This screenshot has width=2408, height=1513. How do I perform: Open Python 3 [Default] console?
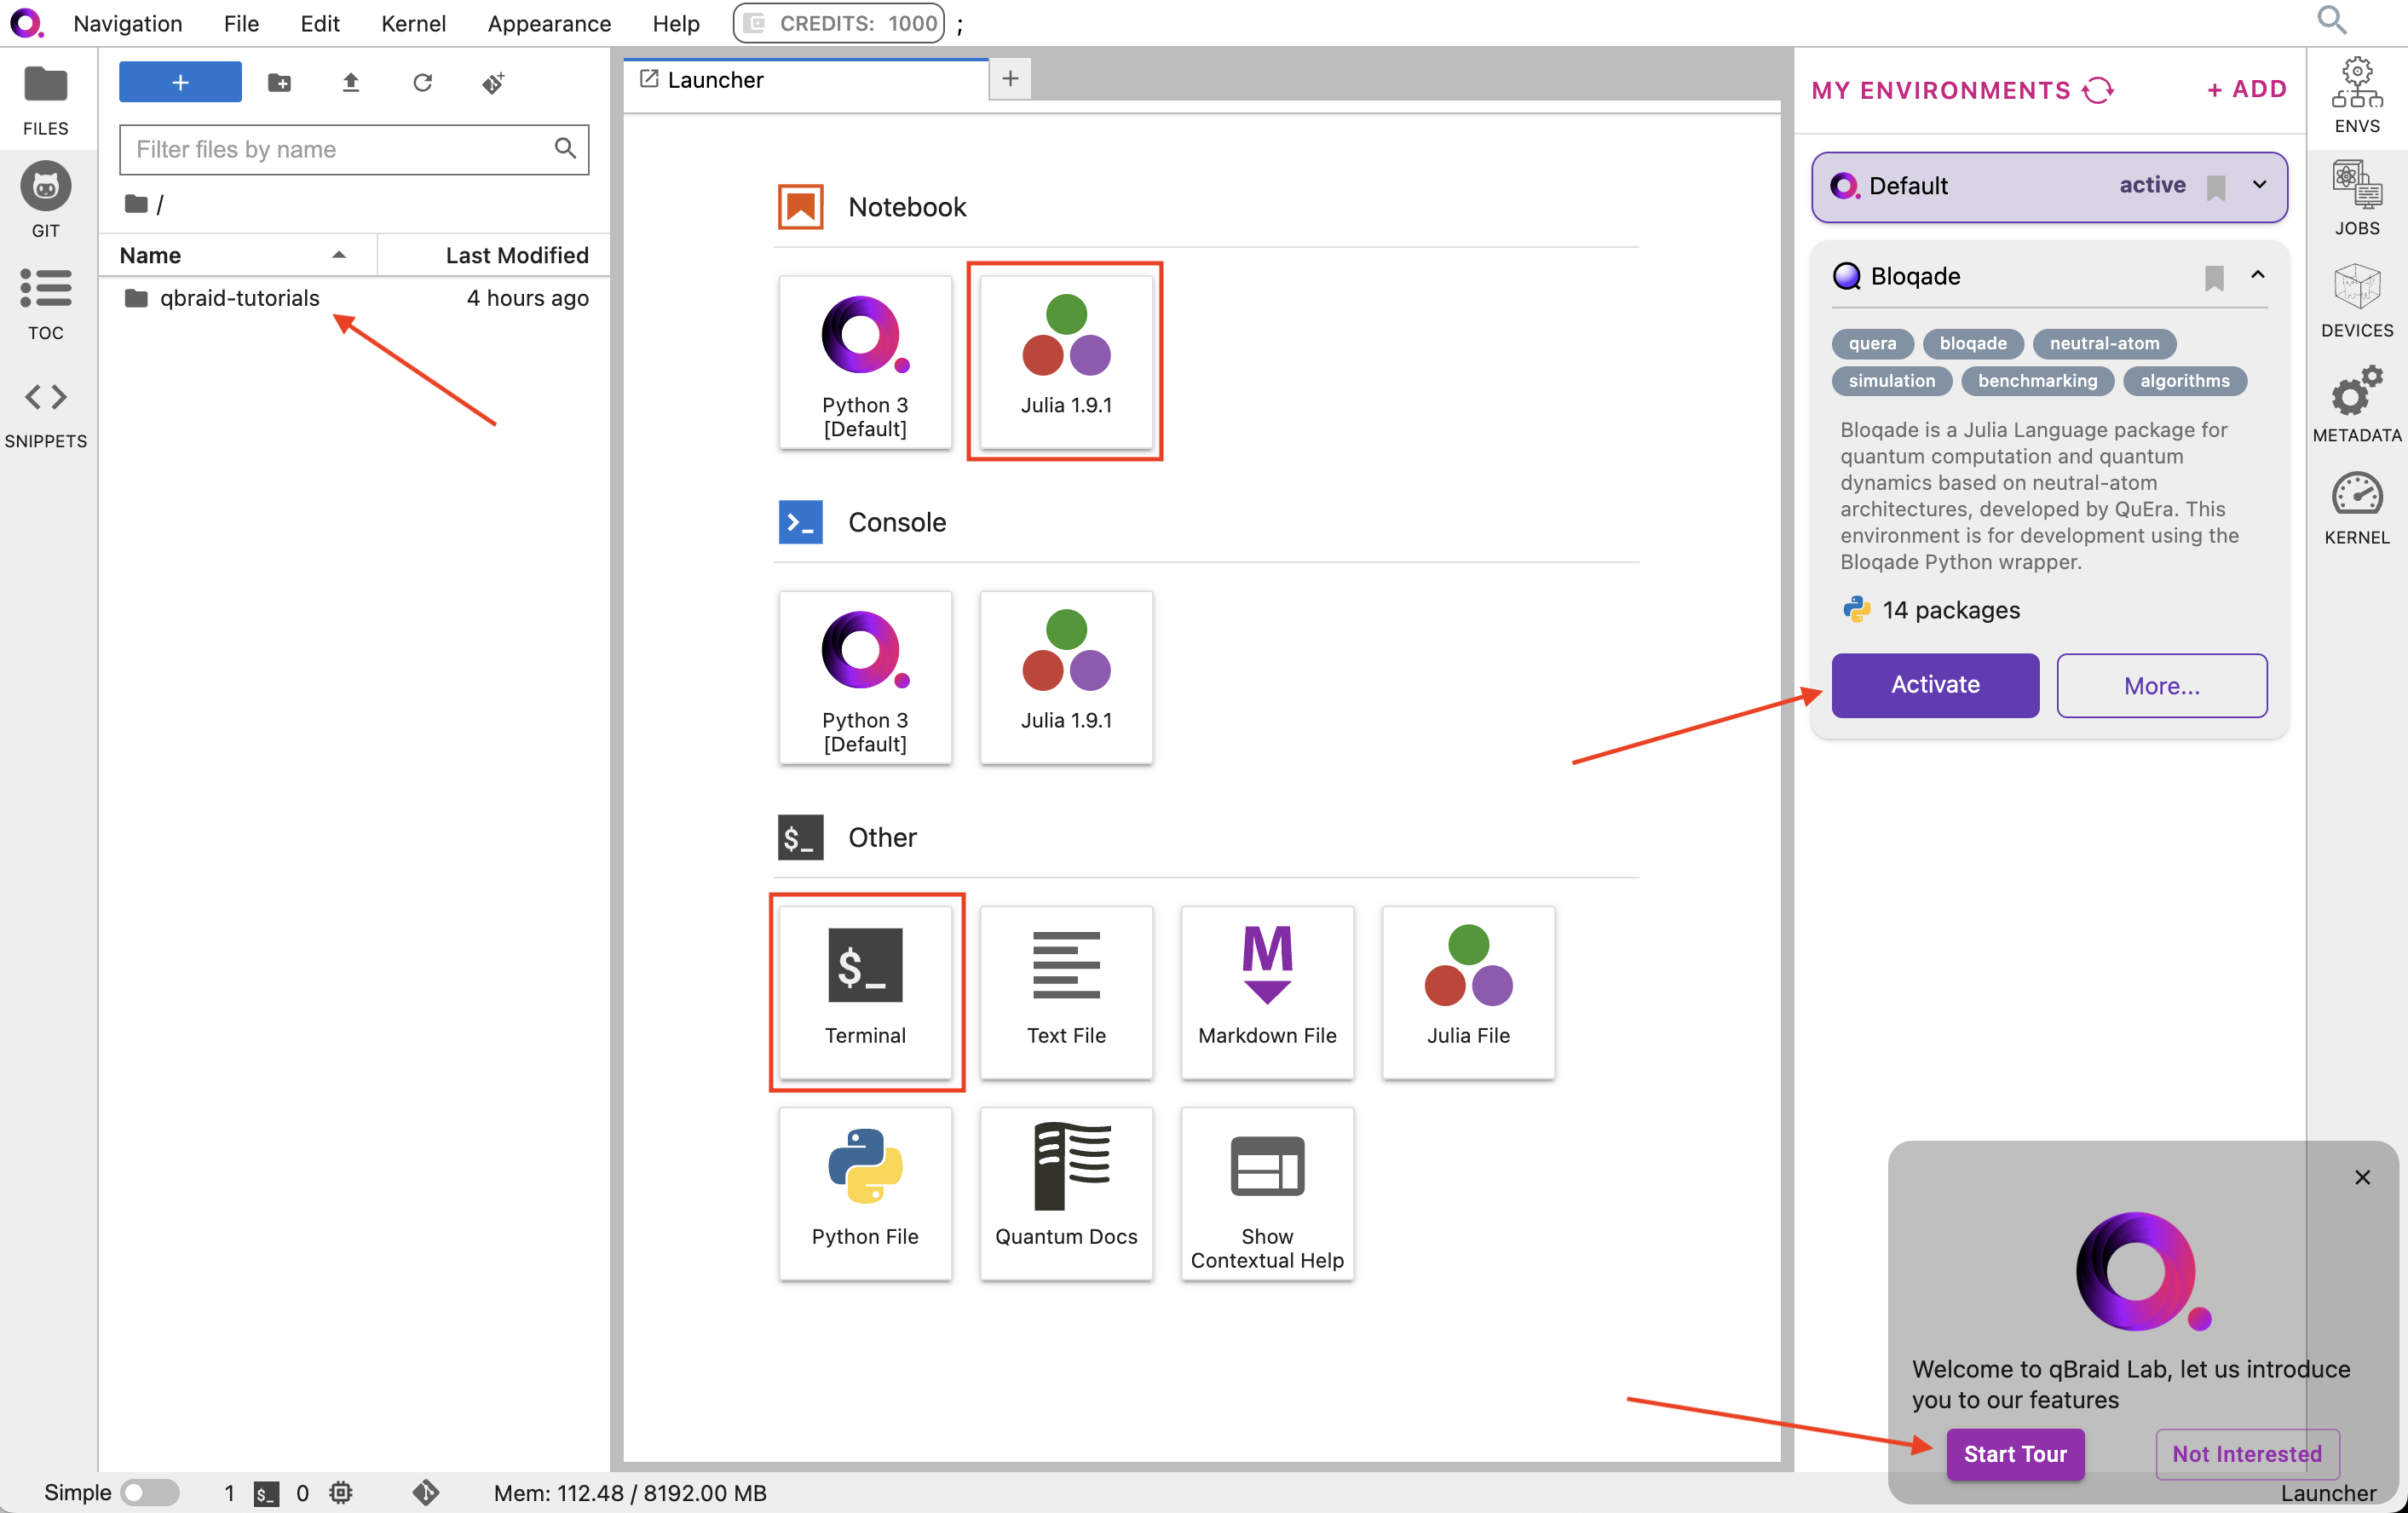865,678
